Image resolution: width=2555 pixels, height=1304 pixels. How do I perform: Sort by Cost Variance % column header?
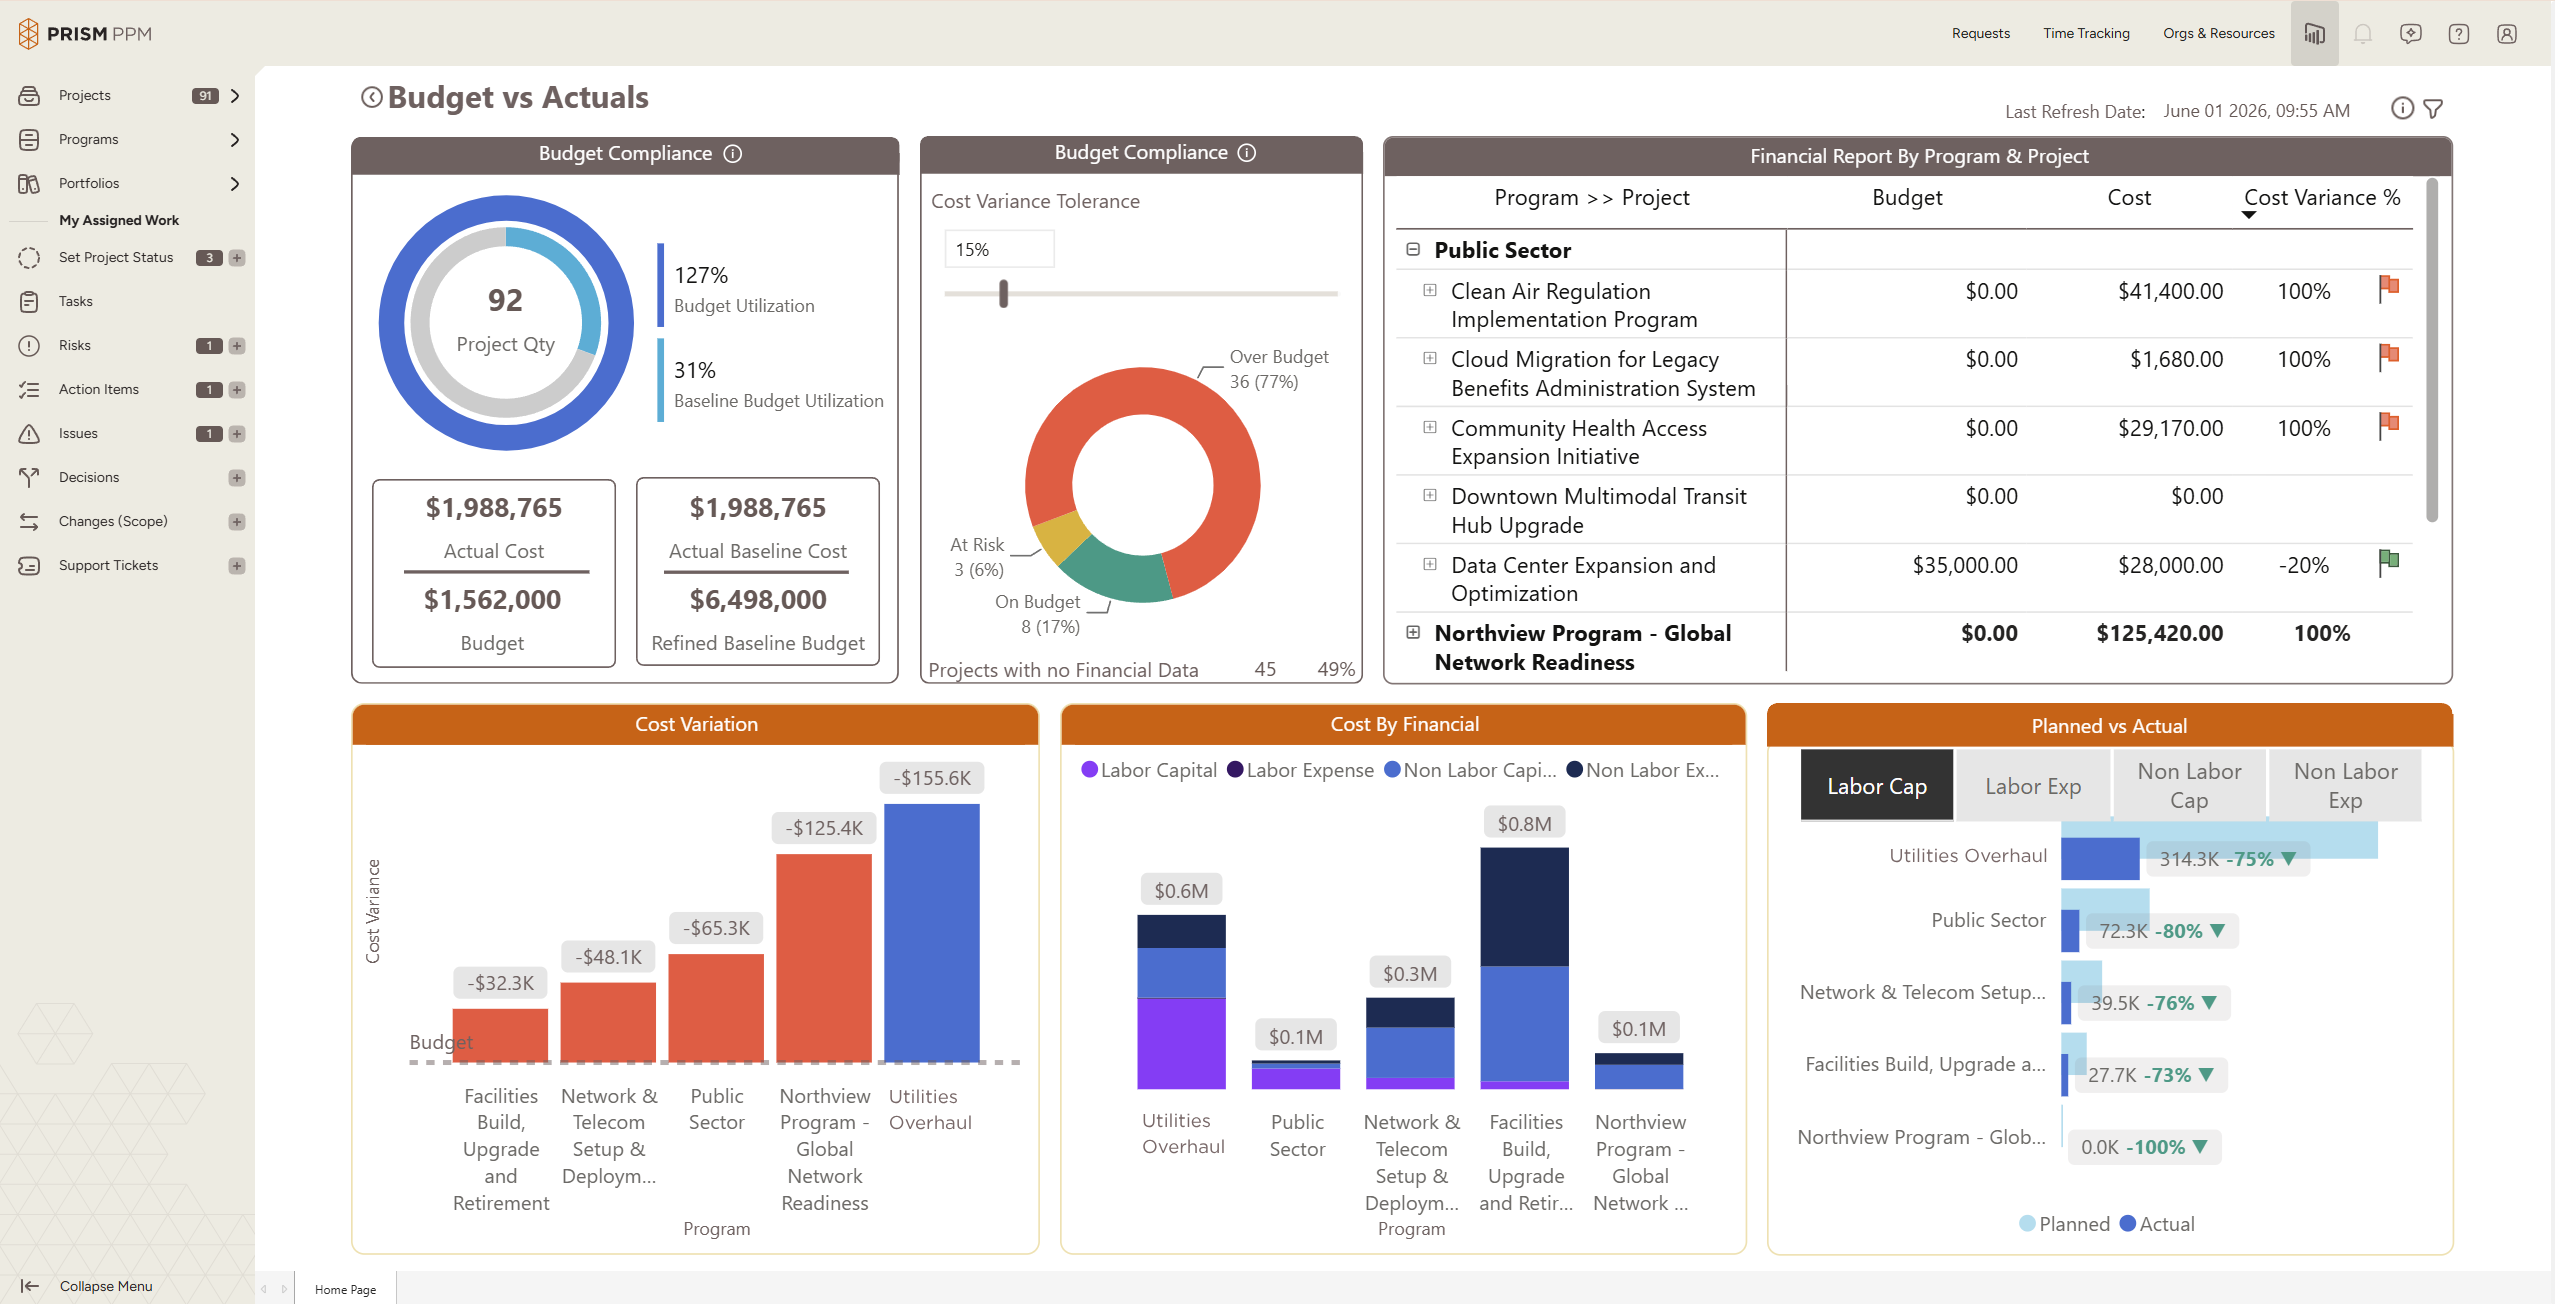coord(2322,198)
